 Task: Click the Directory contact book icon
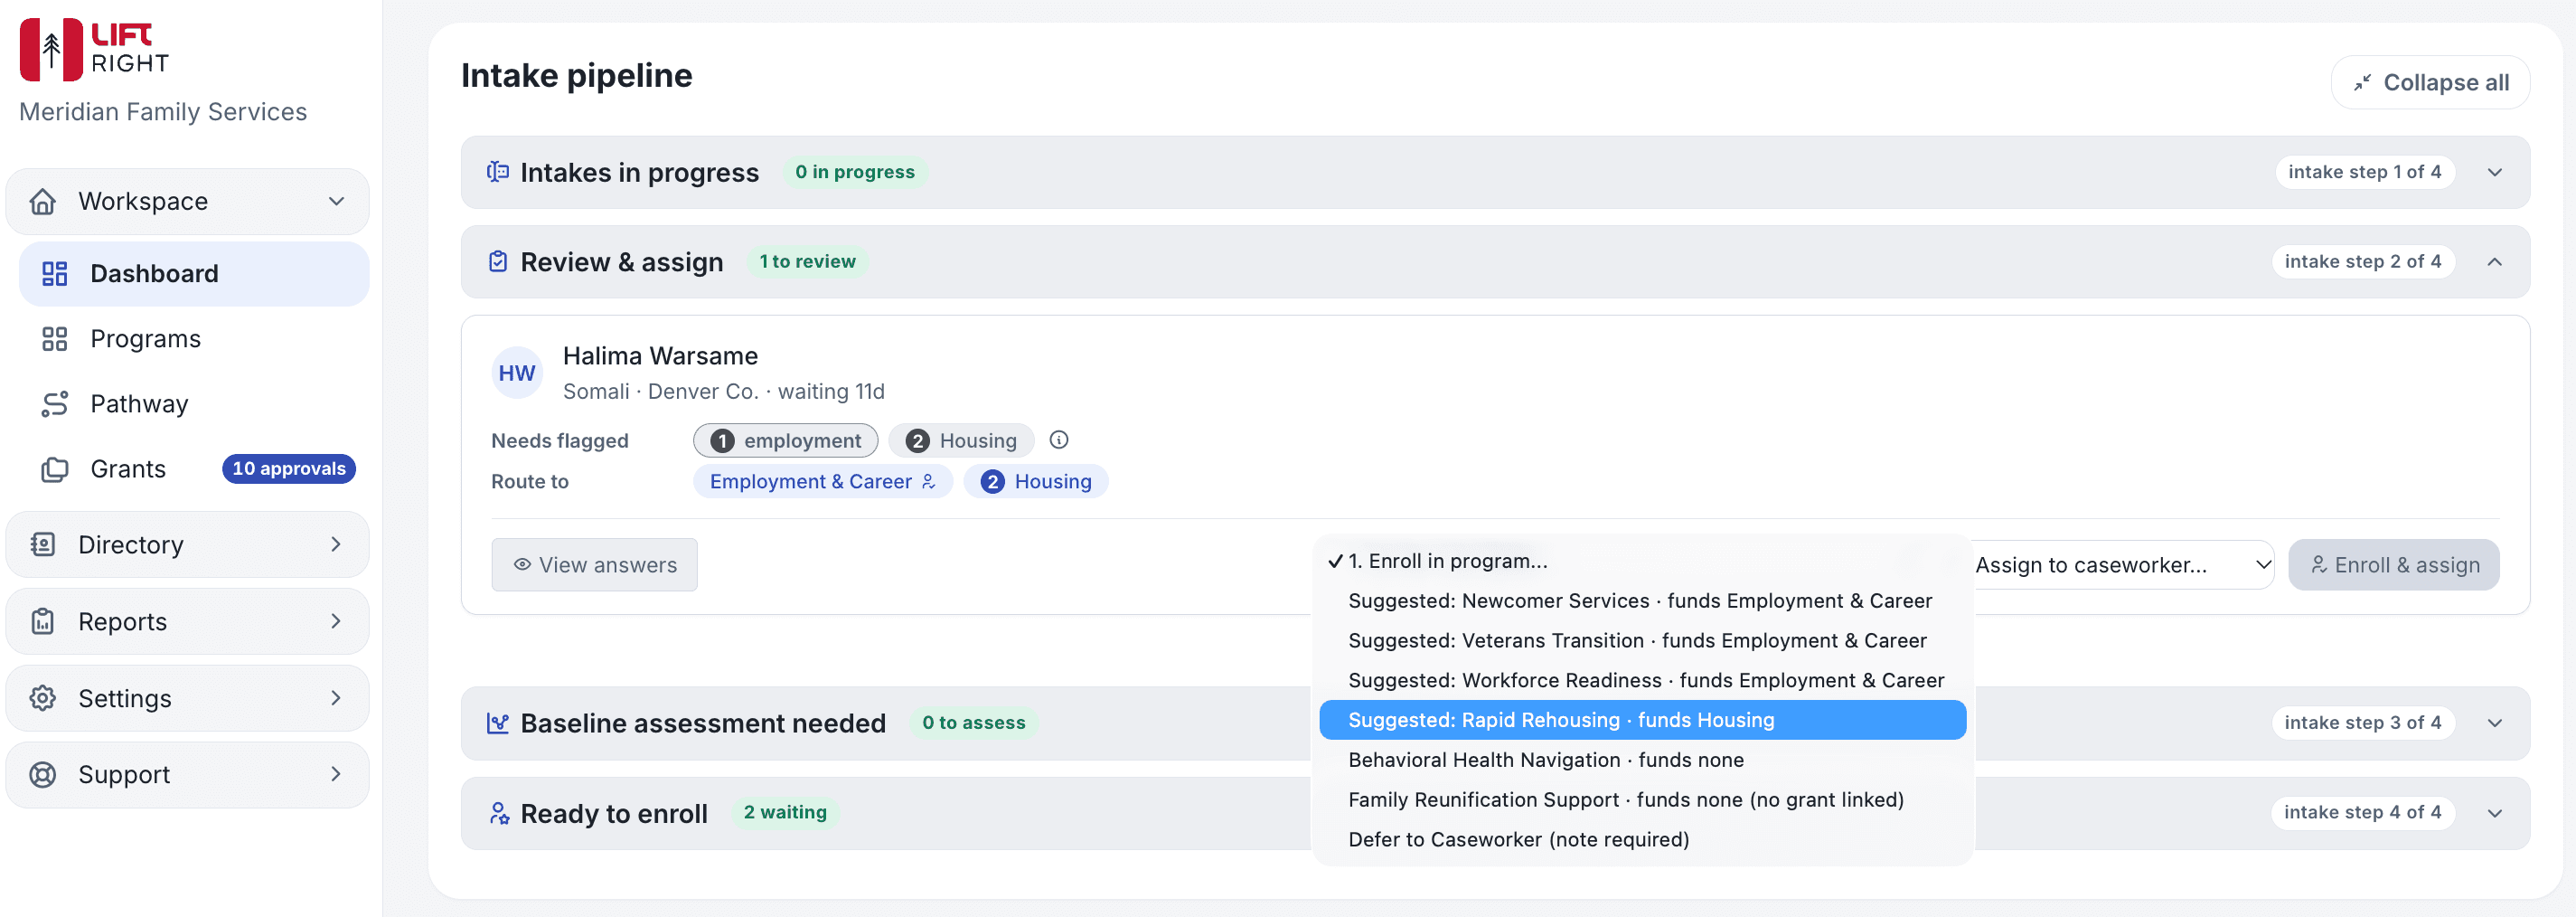pos(43,545)
